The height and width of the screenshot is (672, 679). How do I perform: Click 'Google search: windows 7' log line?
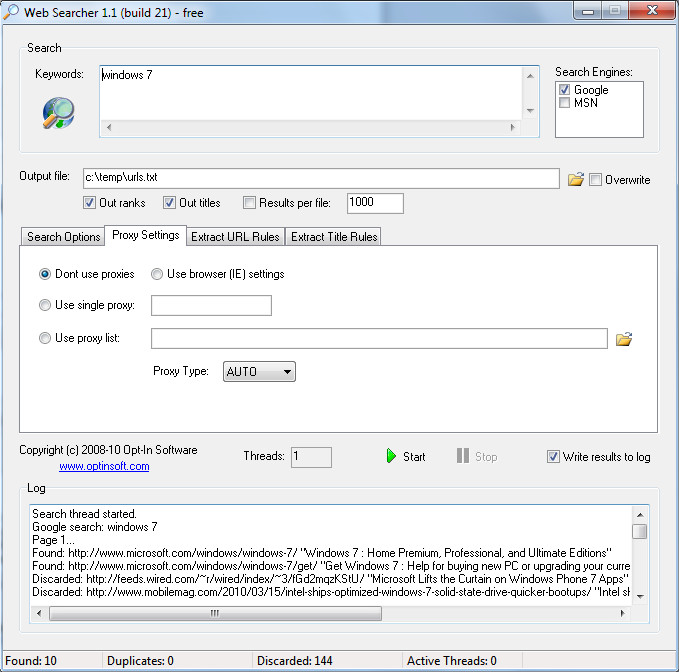tap(95, 527)
